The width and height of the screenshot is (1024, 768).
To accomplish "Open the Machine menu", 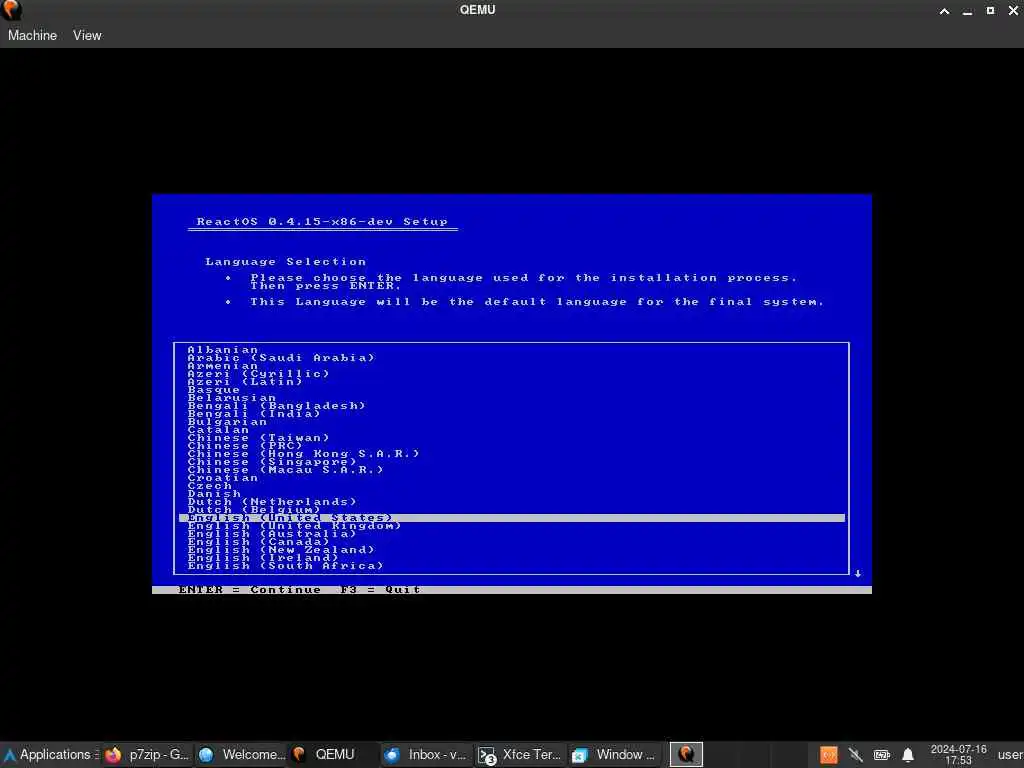I will [x=32, y=35].
